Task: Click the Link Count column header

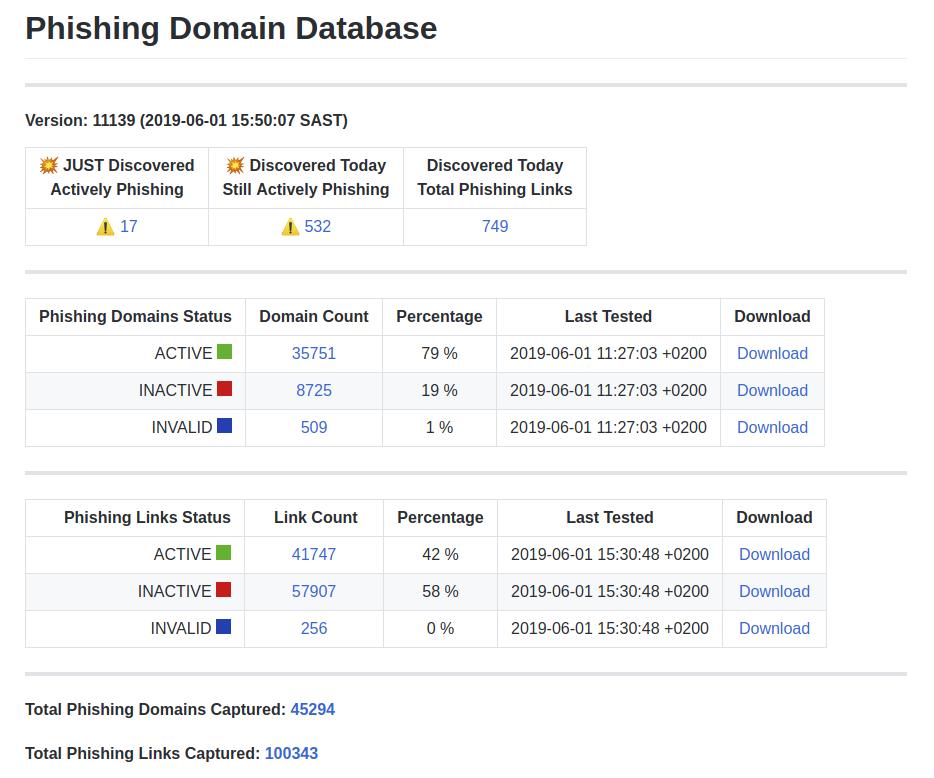Action: coord(316,517)
